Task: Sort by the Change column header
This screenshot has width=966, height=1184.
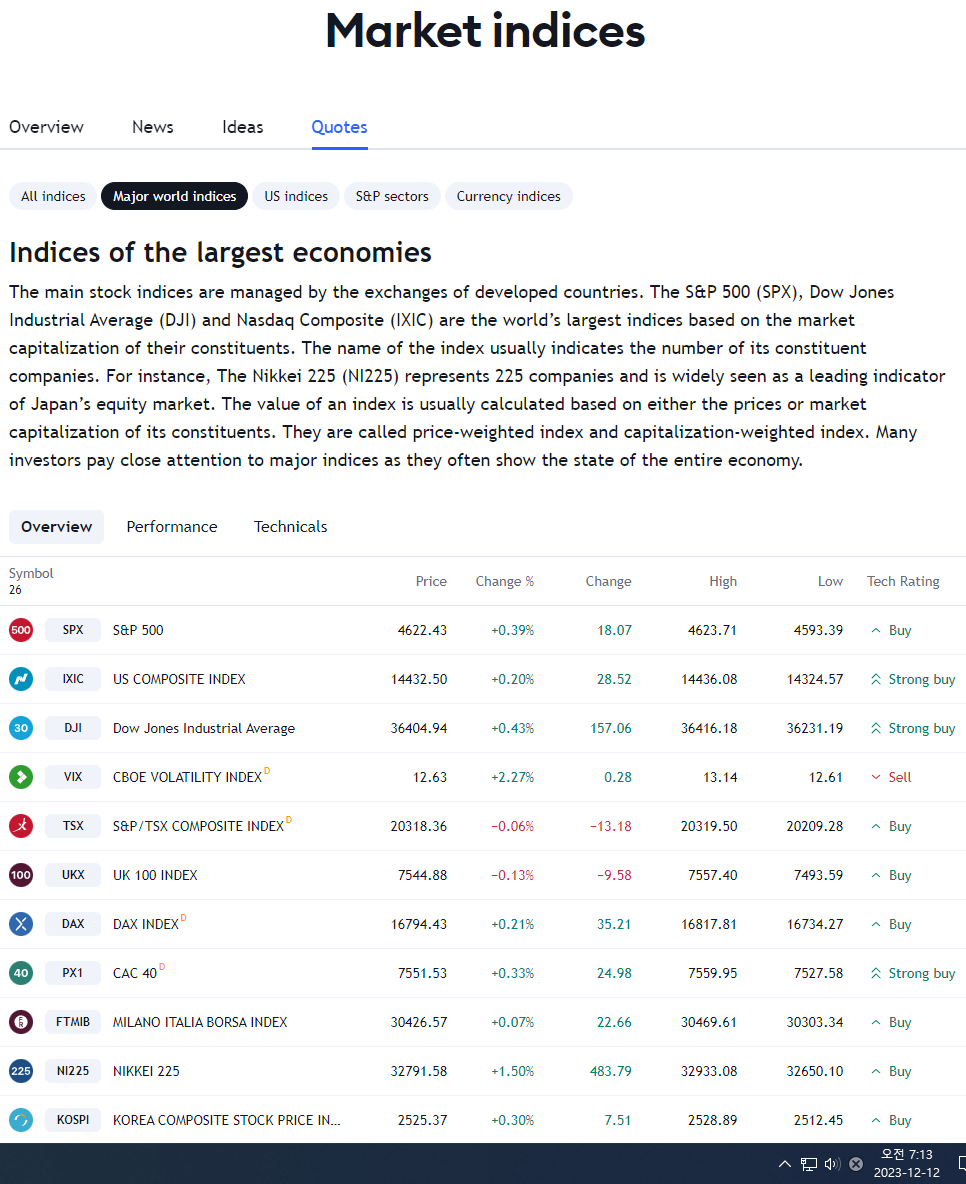Action: pyautogui.click(x=608, y=581)
